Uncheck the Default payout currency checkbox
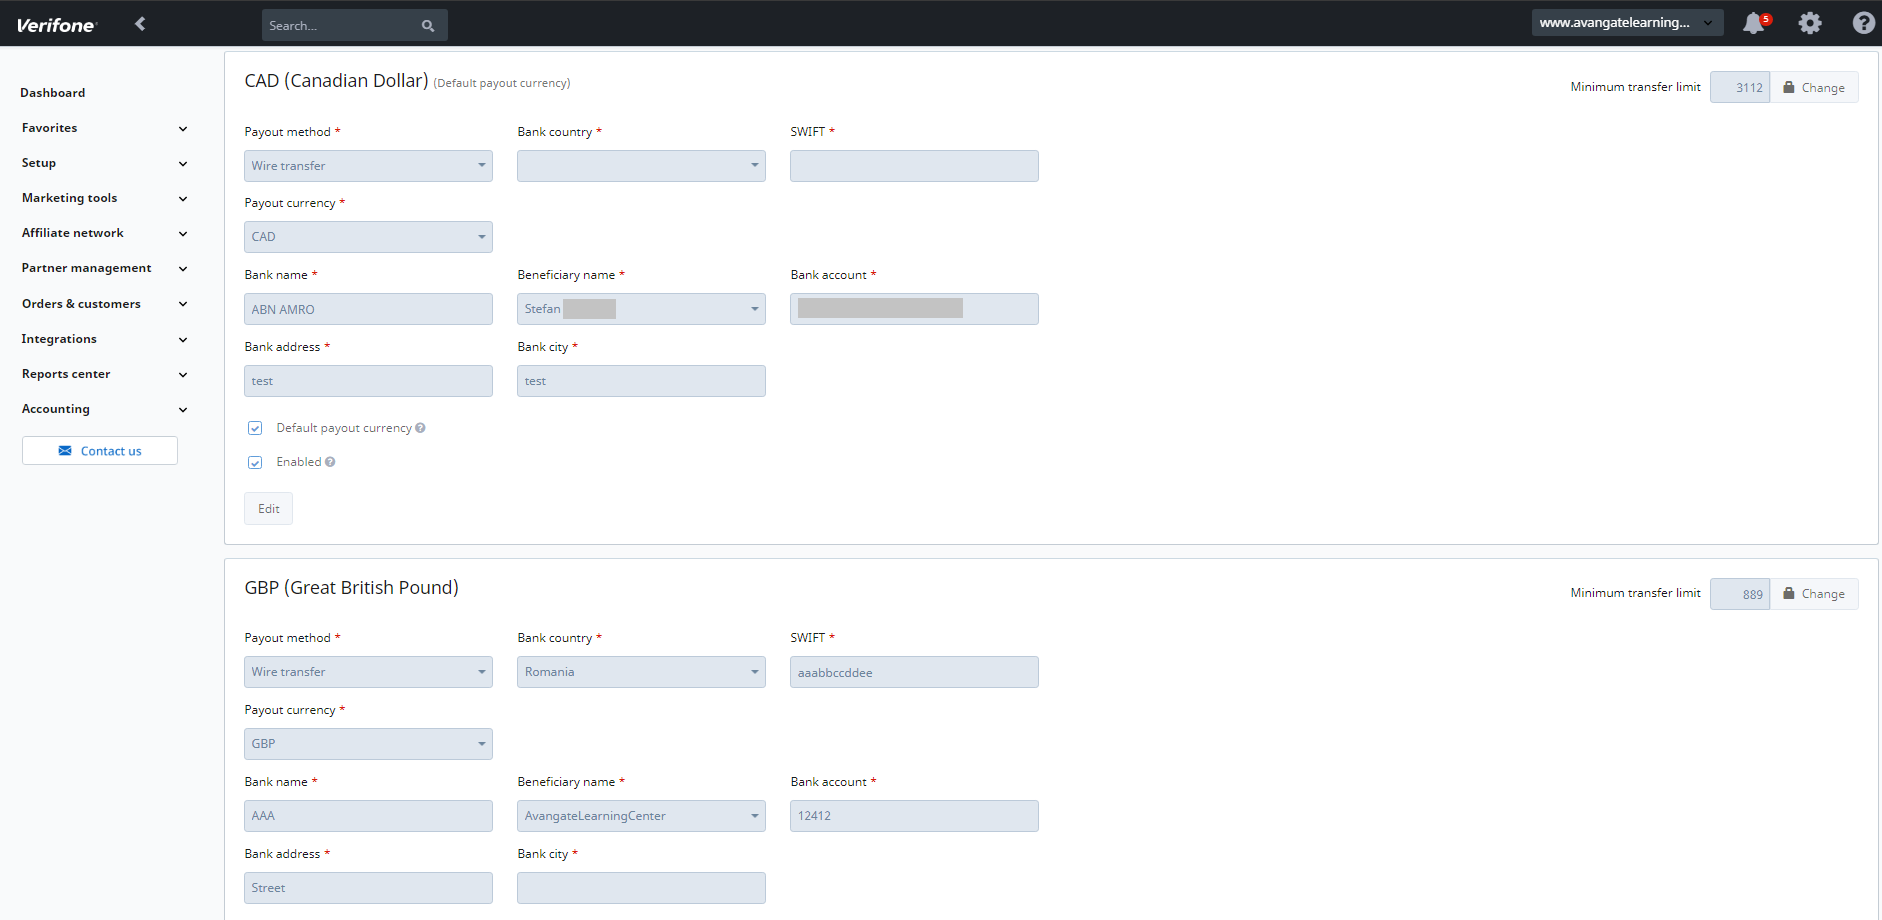The width and height of the screenshot is (1882, 920). click(255, 427)
